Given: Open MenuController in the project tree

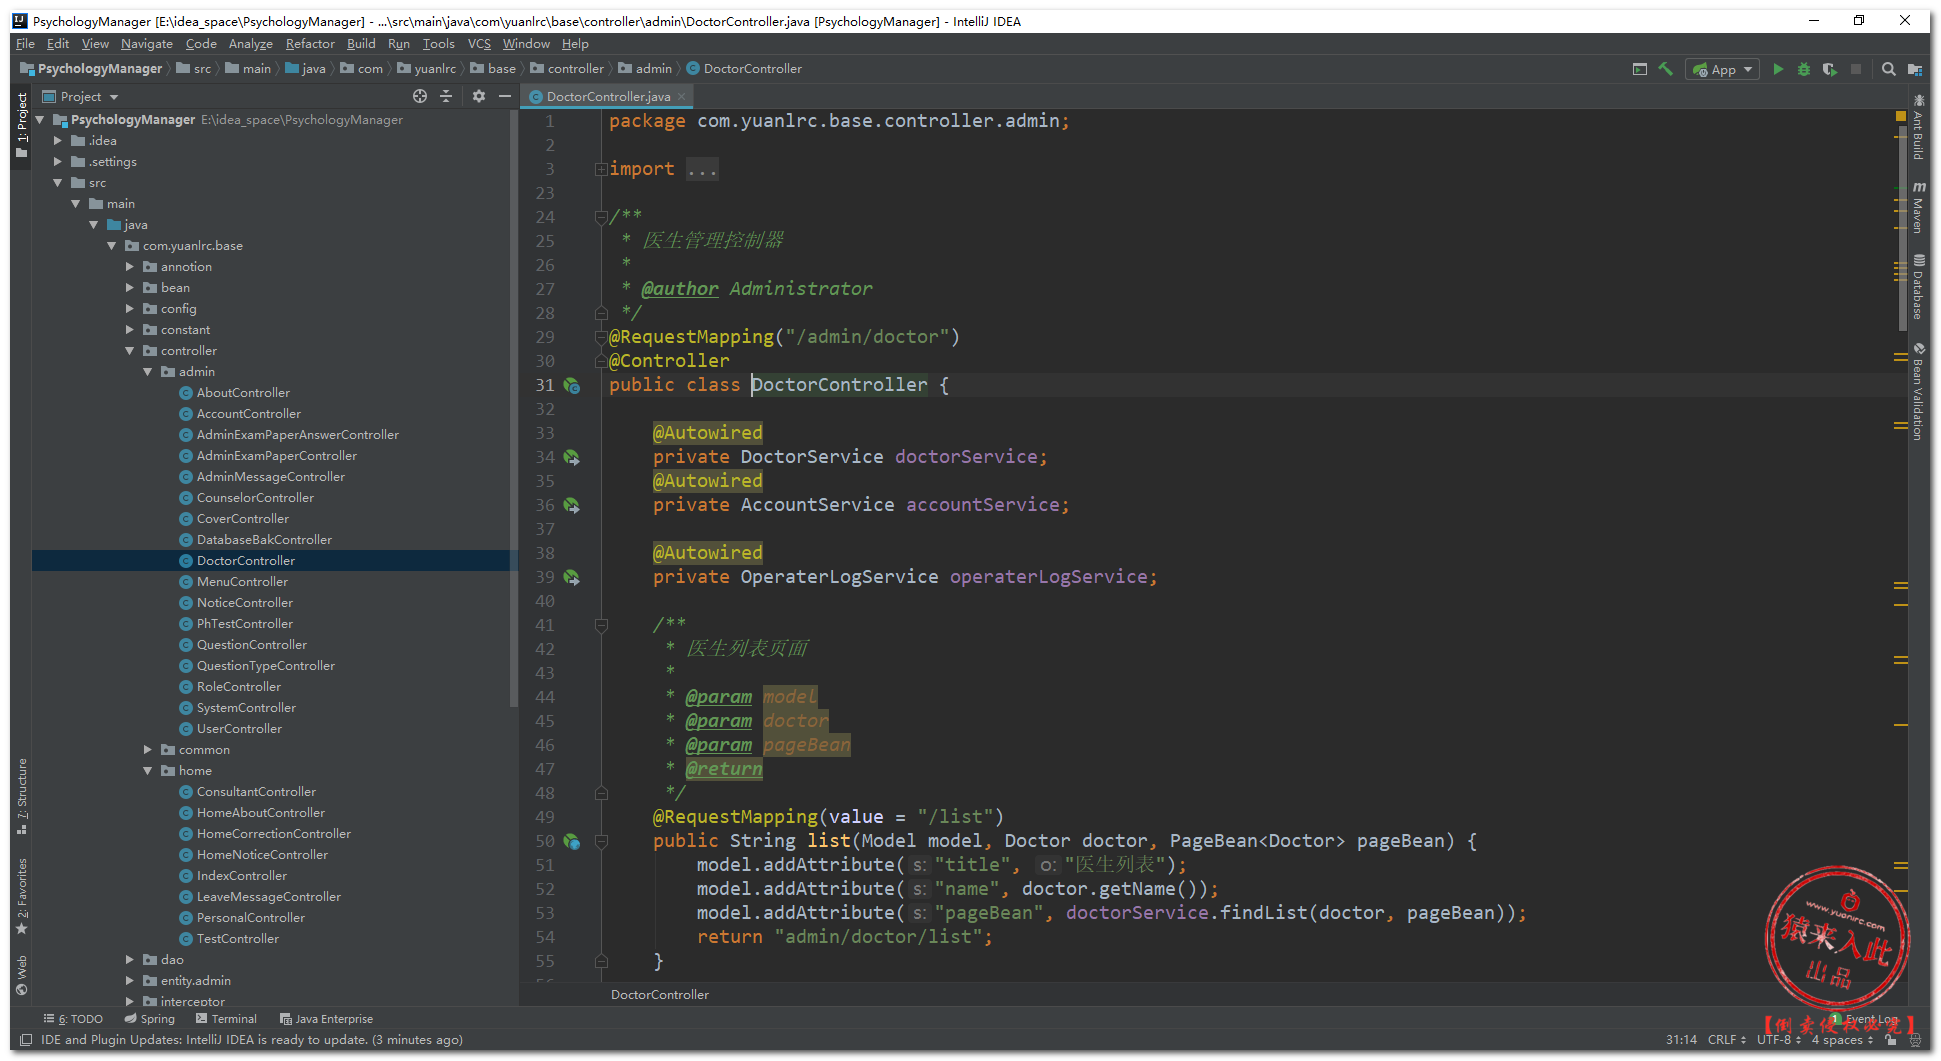Looking at the screenshot, I should pos(242,582).
